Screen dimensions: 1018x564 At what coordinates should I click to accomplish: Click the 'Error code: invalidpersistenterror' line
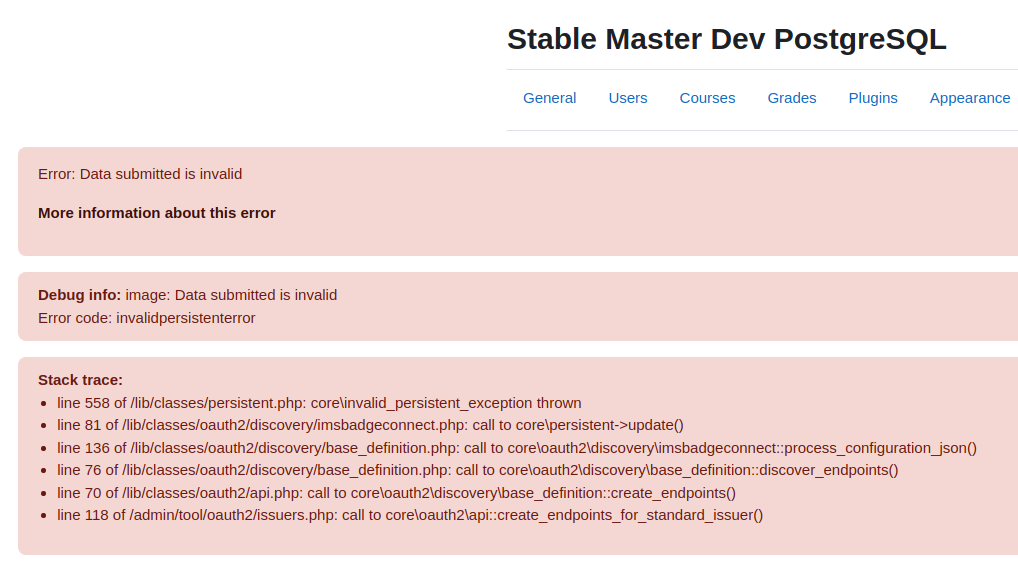pyautogui.click(x=147, y=318)
